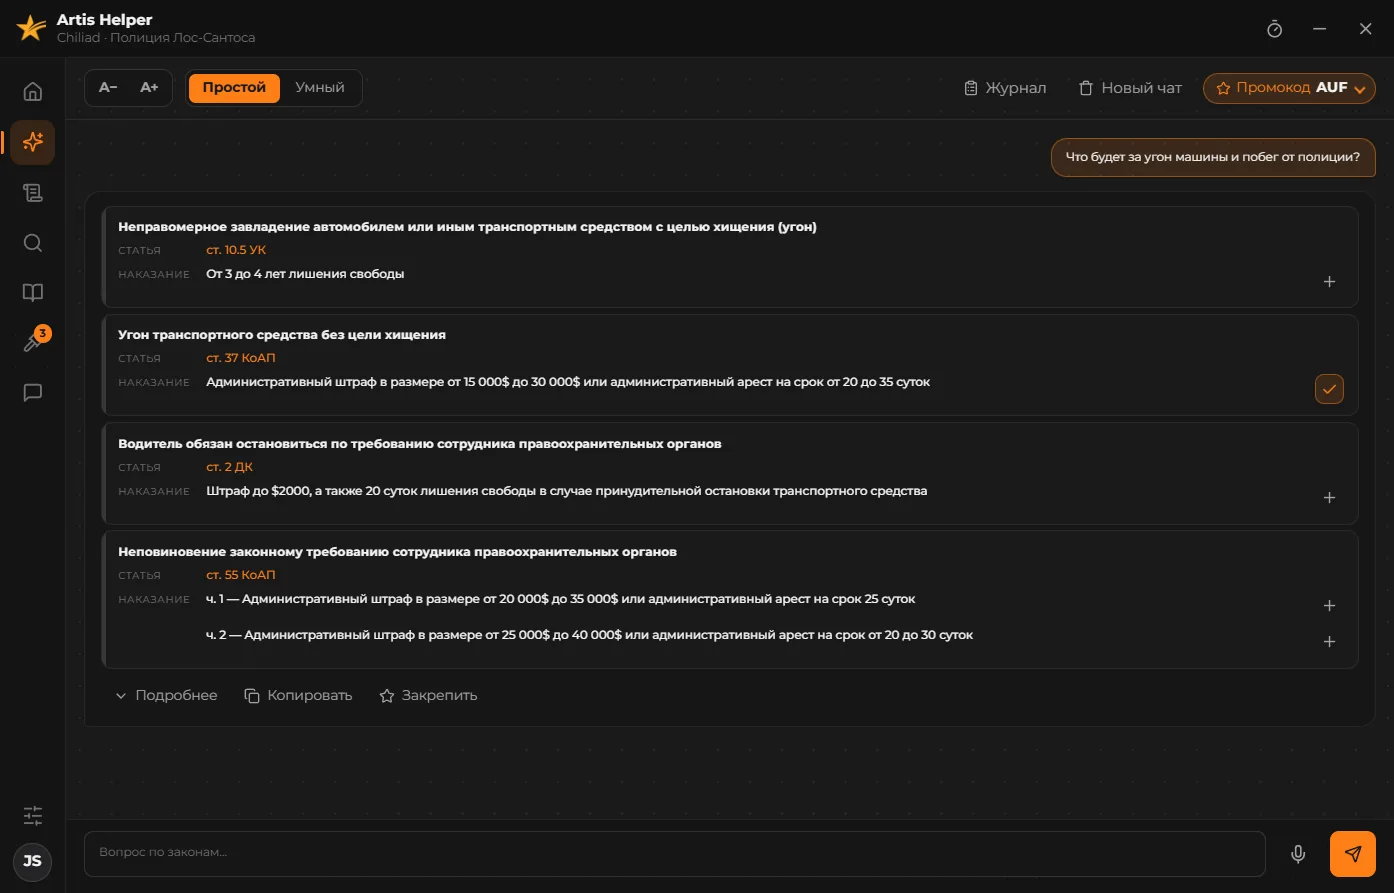Expand details with Подробнее

tap(166, 696)
